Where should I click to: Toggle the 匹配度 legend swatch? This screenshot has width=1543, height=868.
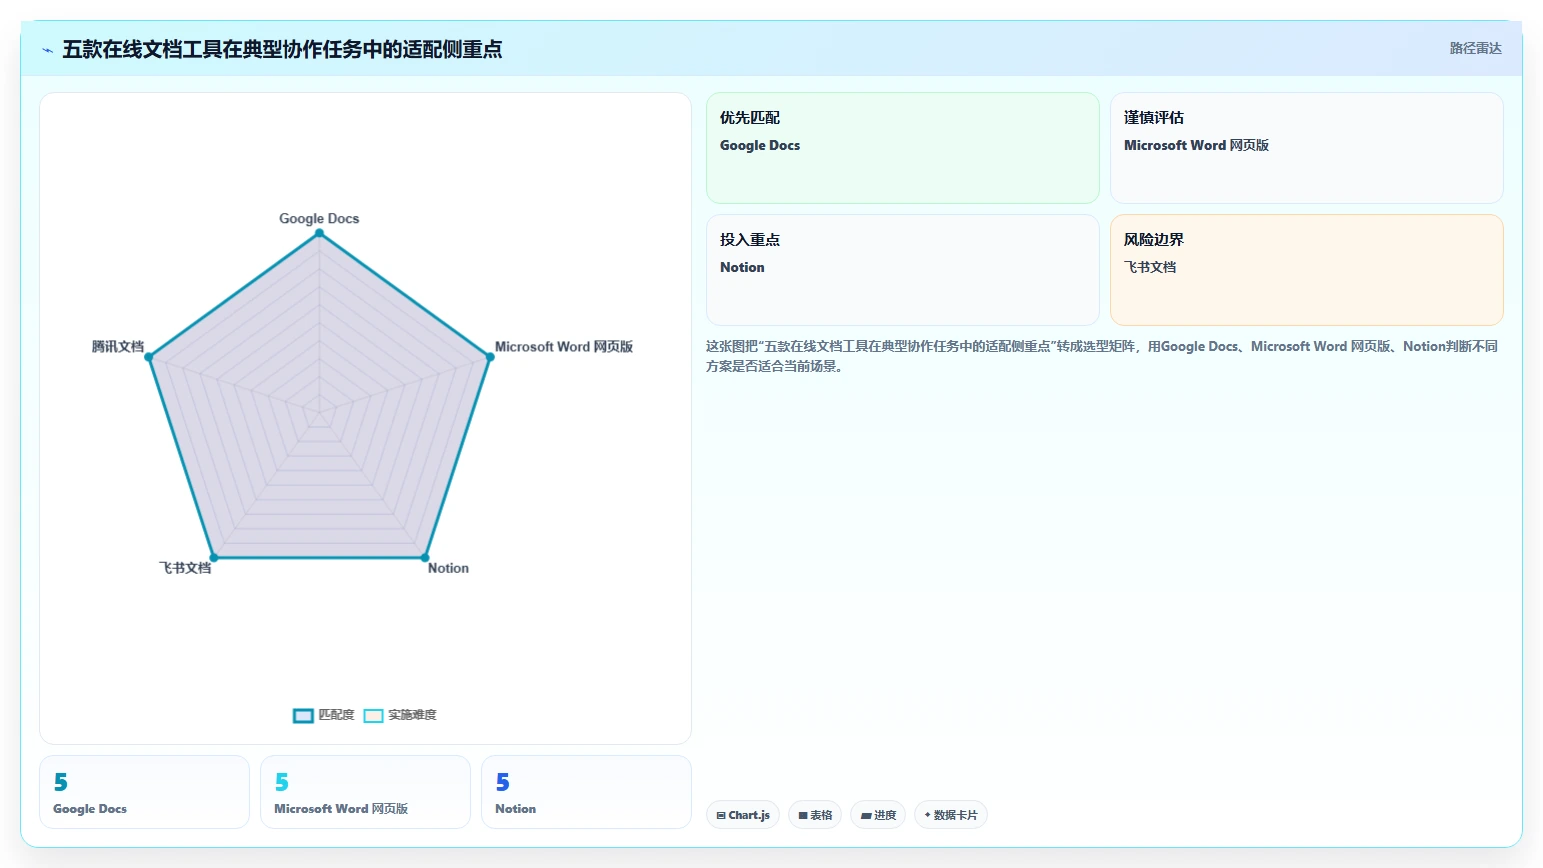[x=303, y=715]
